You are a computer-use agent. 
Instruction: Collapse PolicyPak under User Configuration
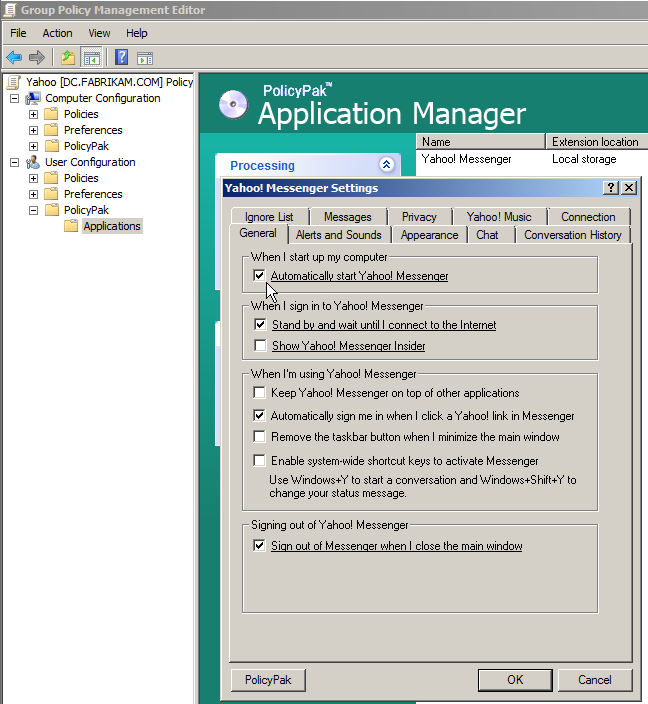(33, 211)
